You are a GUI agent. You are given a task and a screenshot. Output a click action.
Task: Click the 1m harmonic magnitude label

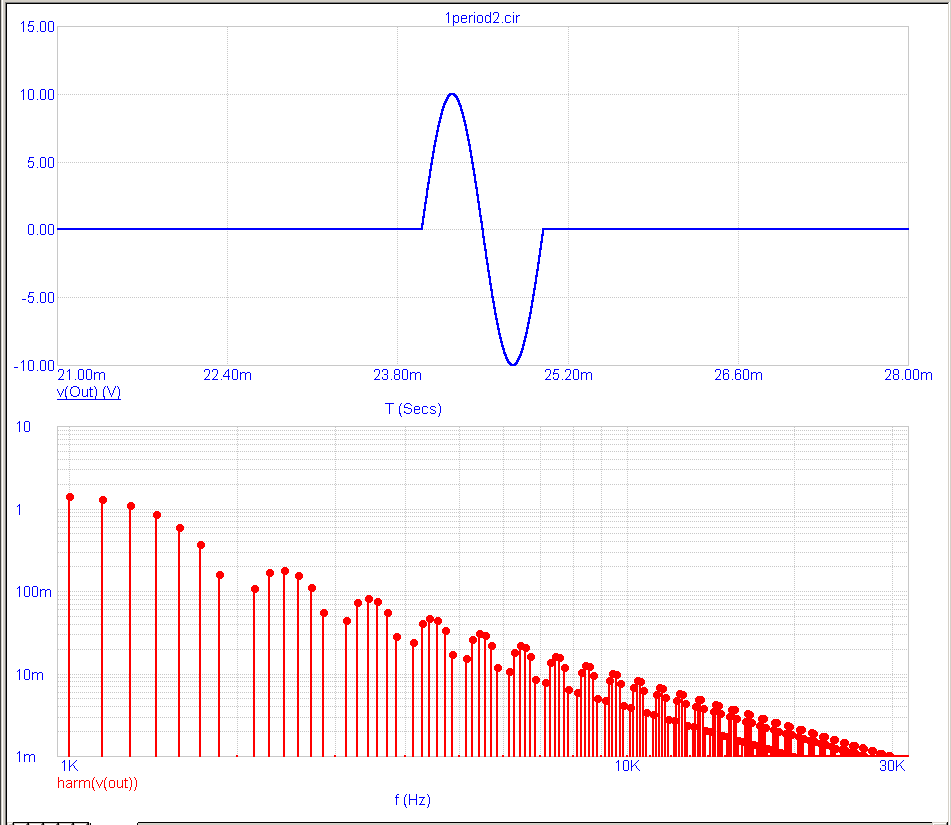[25, 757]
